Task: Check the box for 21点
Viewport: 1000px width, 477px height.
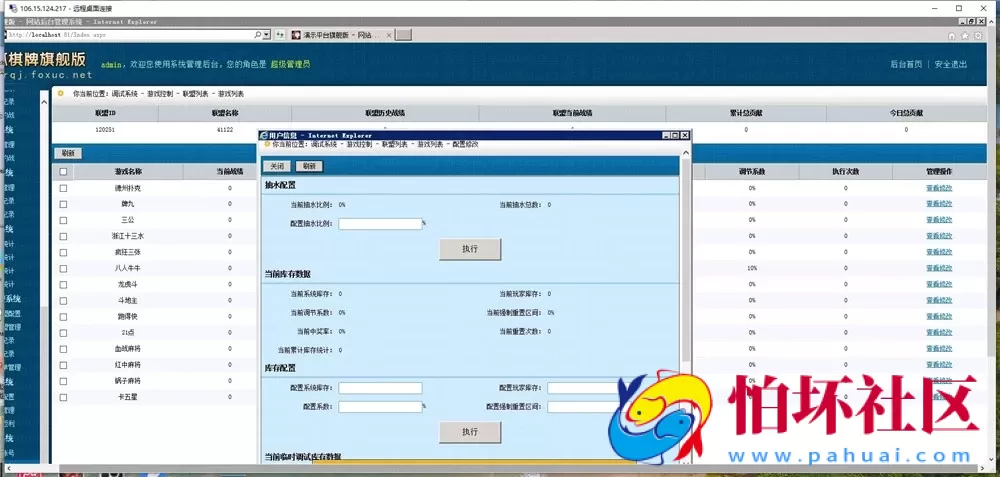Action: tap(63, 333)
